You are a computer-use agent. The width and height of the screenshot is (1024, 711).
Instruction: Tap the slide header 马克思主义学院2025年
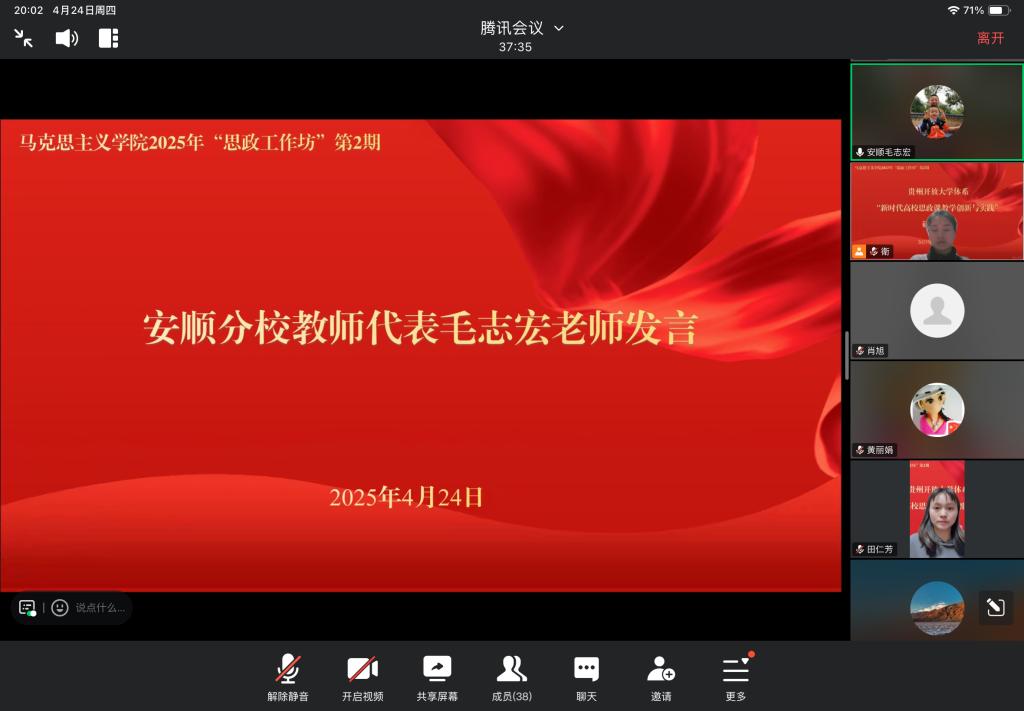click(111, 142)
